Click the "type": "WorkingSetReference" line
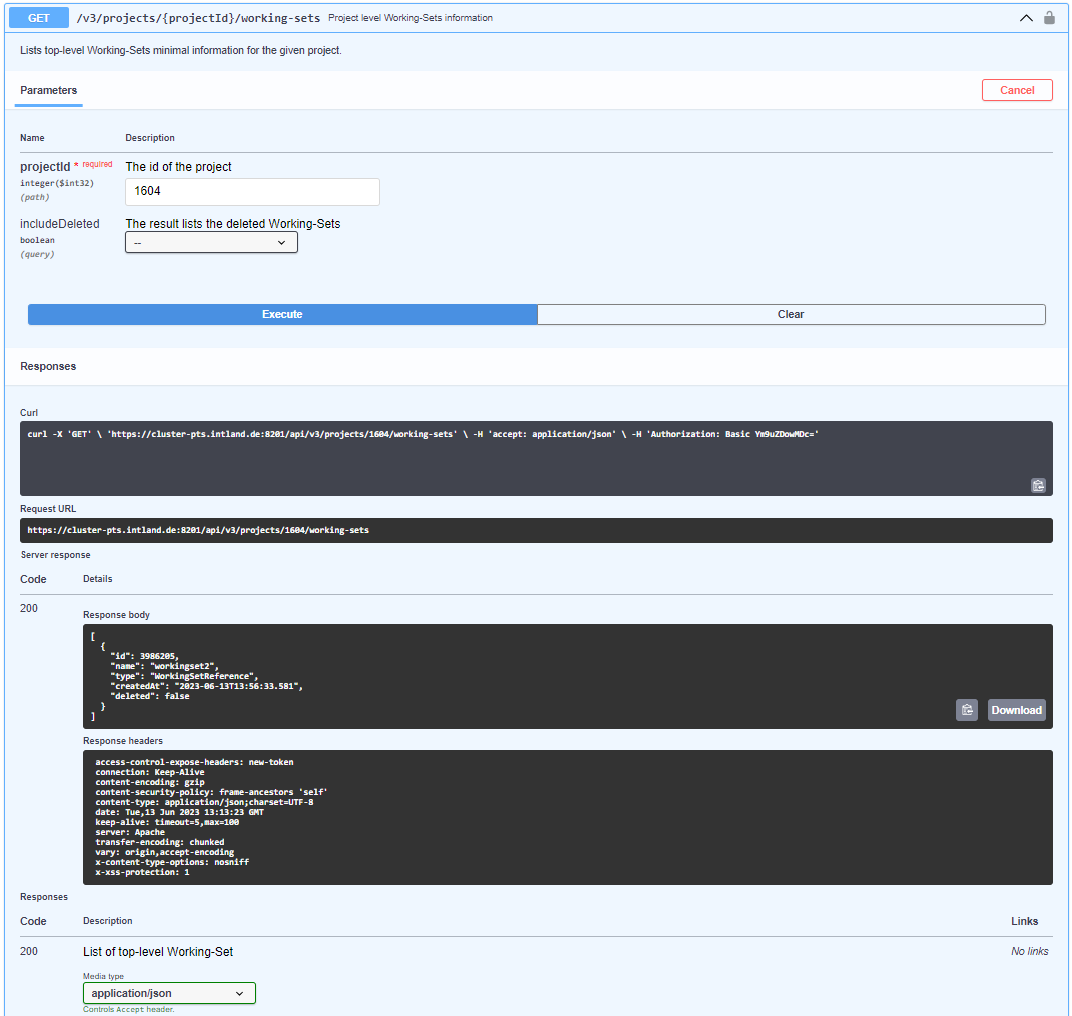The image size is (1072, 1016). click(x=184, y=676)
